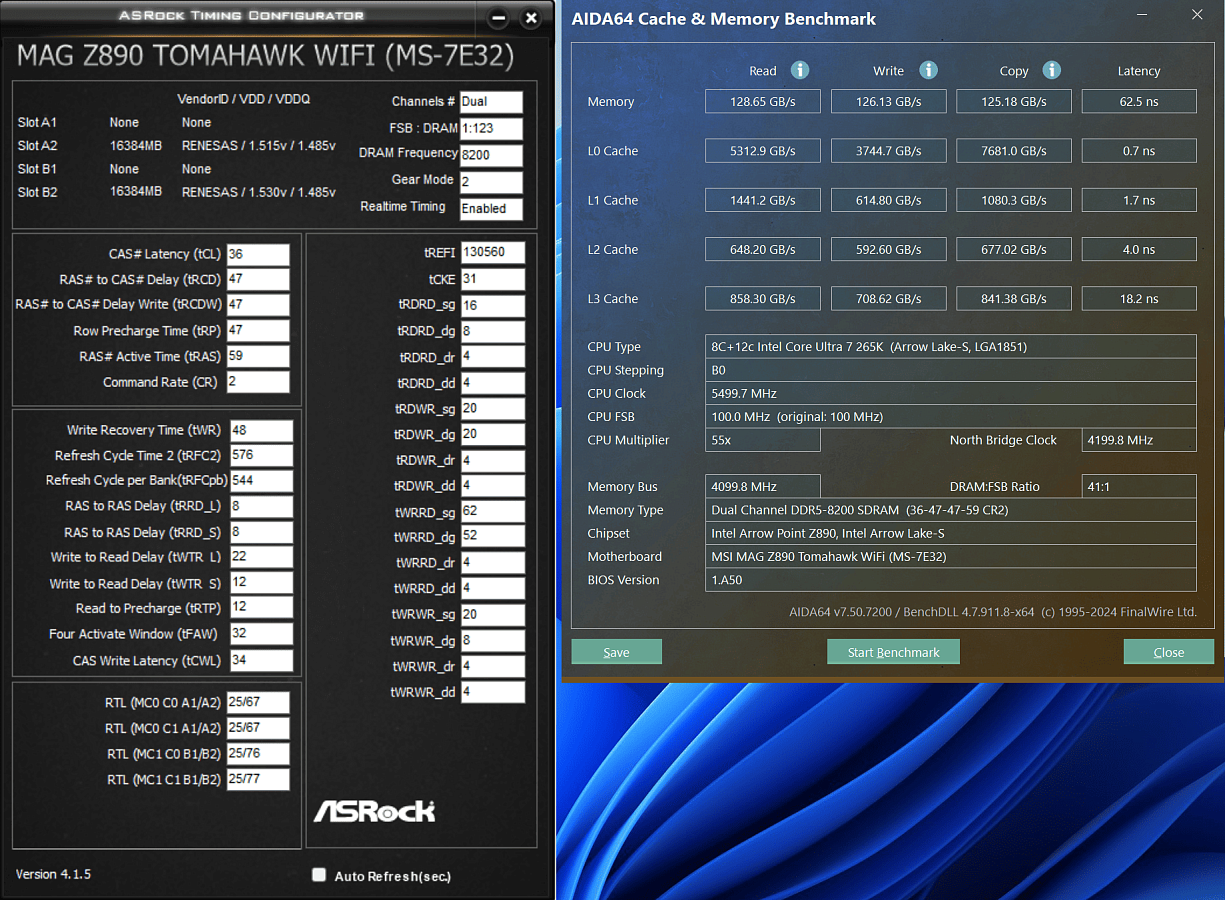Click the Memory Read result 128.65 GB/s

pos(763,101)
